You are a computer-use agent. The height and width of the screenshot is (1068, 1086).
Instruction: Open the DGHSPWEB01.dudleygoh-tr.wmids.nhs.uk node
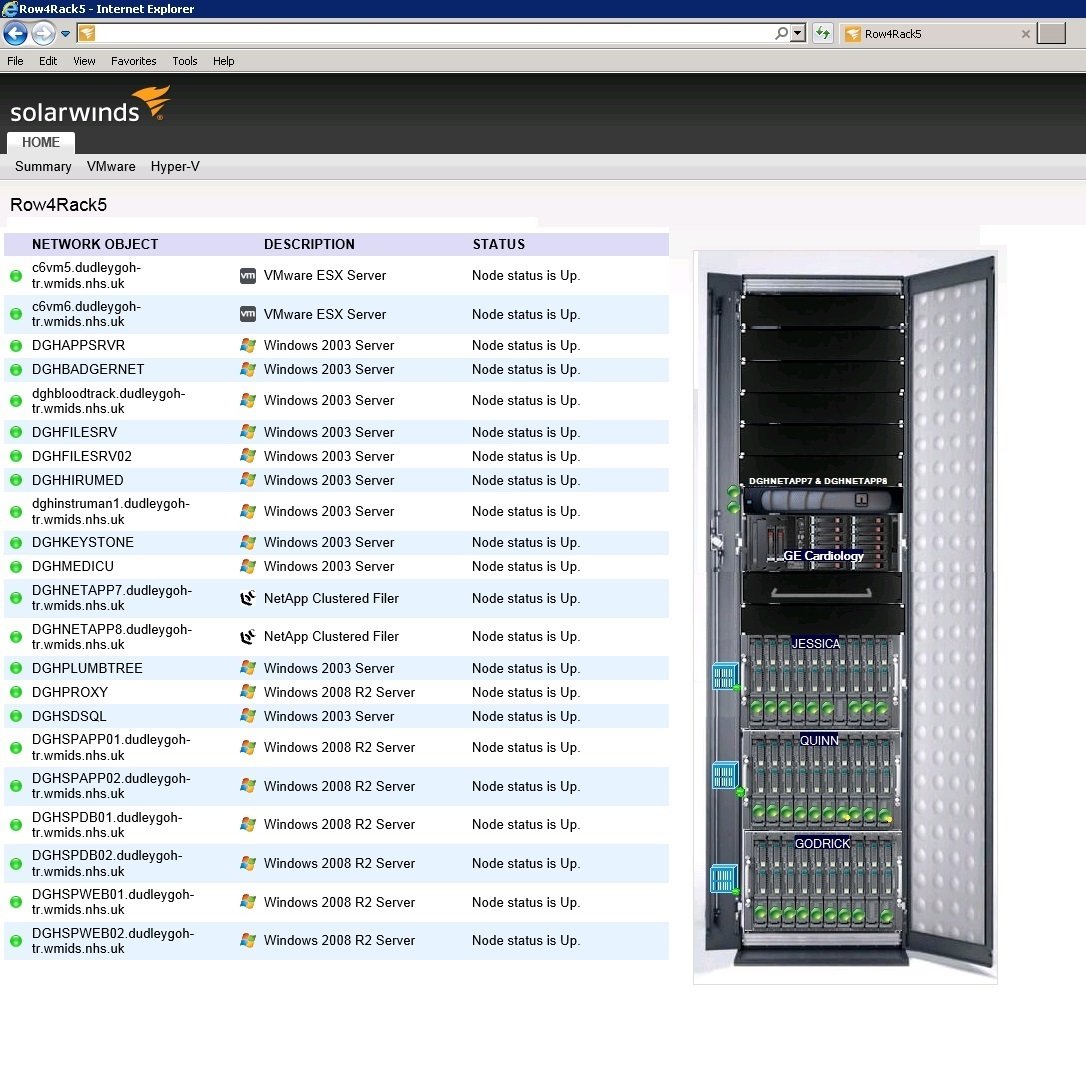pyautogui.click(x=112, y=902)
